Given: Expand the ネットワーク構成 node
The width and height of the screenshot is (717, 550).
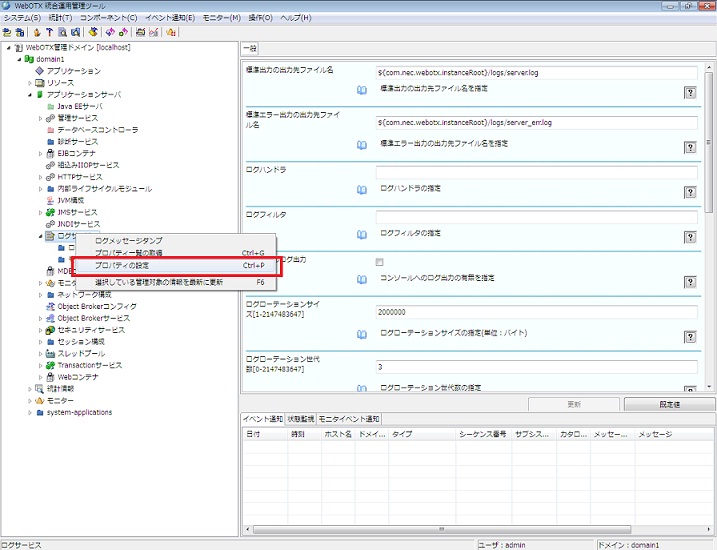Looking at the screenshot, I should [40, 295].
